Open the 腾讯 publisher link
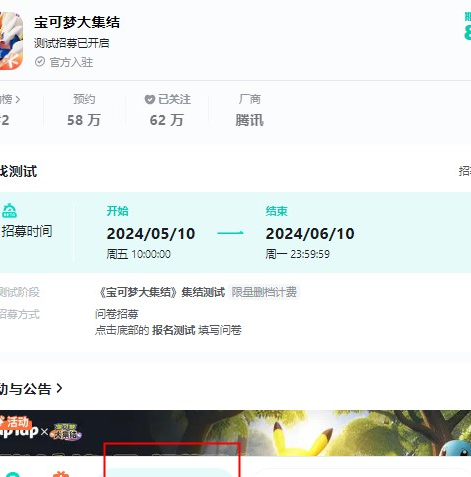Screen dimensions: 471x477 (249, 120)
